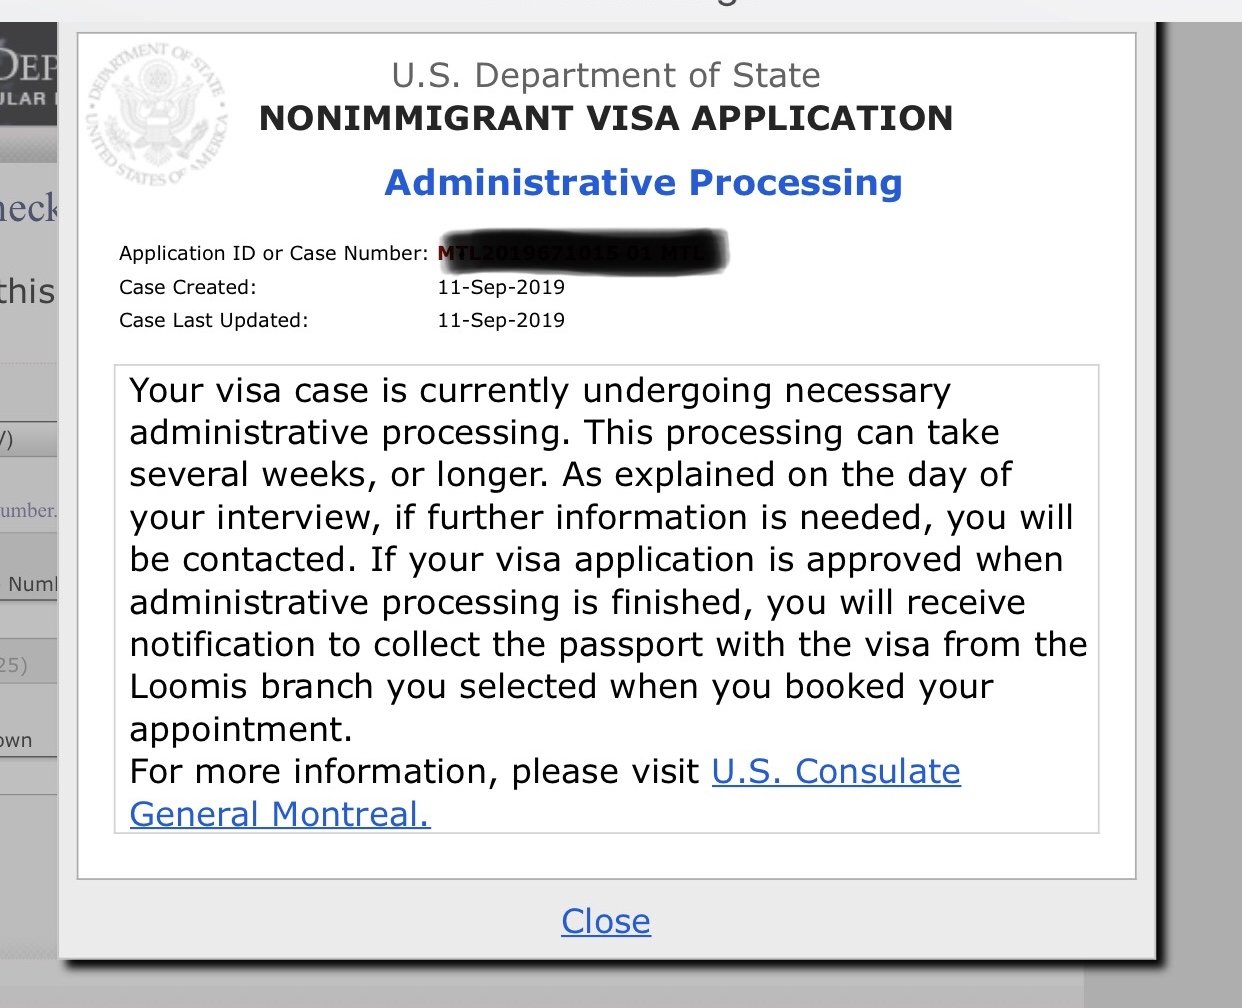Click the partially hidden field ending in 'own'

click(x=28, y=741)
